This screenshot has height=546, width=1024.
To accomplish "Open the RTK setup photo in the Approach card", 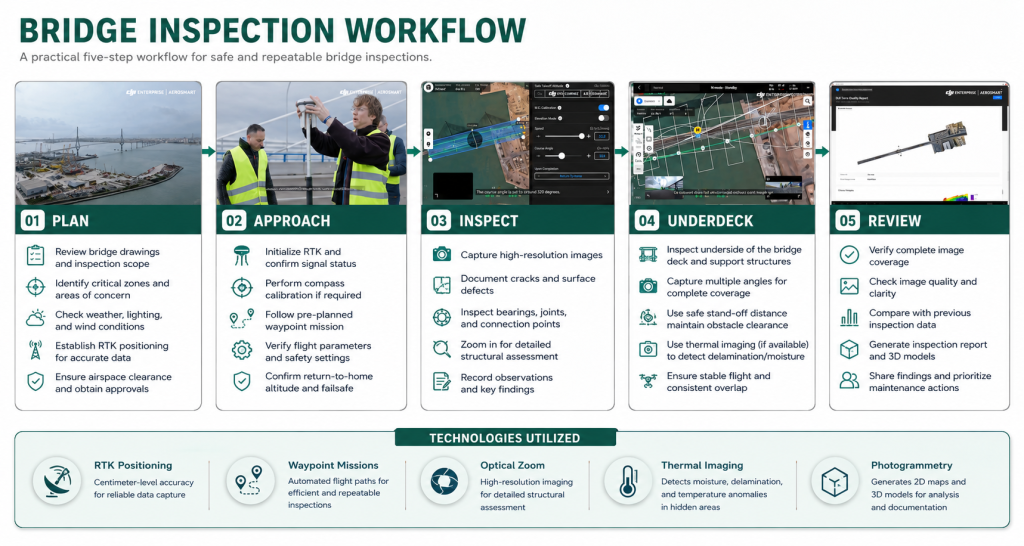I will (312, 143).
